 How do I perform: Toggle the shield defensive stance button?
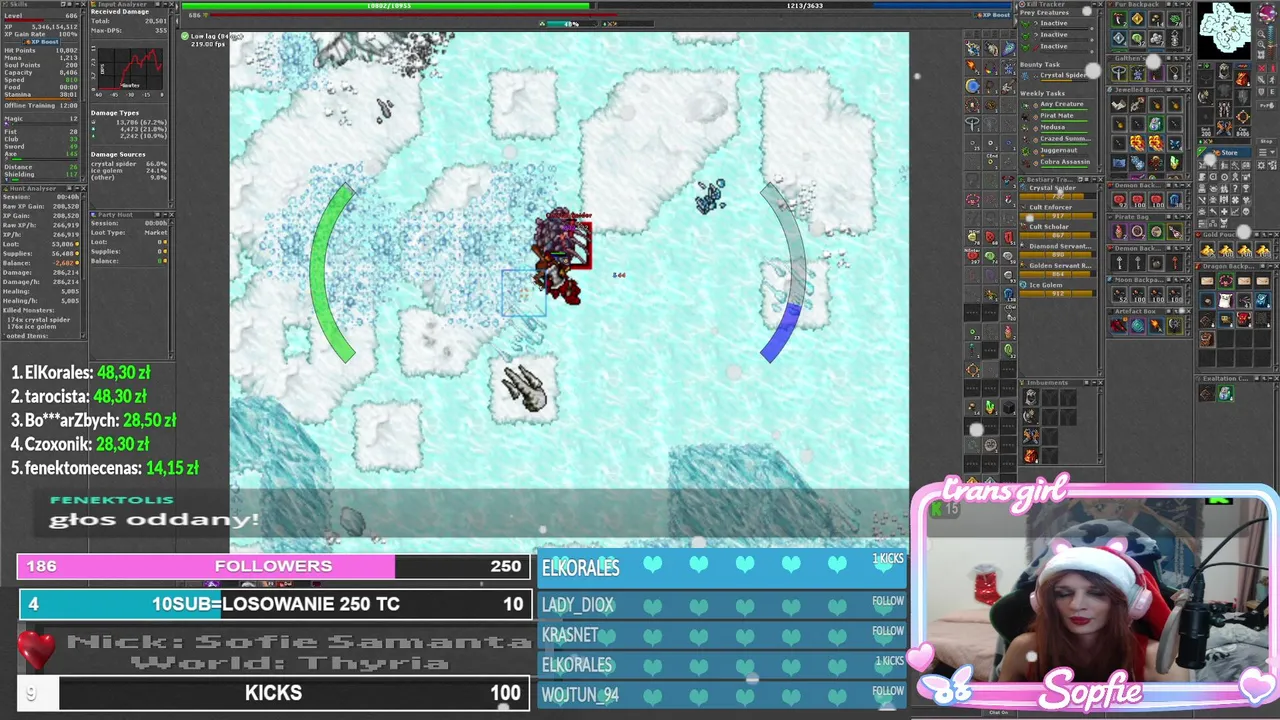(1261, 92)
